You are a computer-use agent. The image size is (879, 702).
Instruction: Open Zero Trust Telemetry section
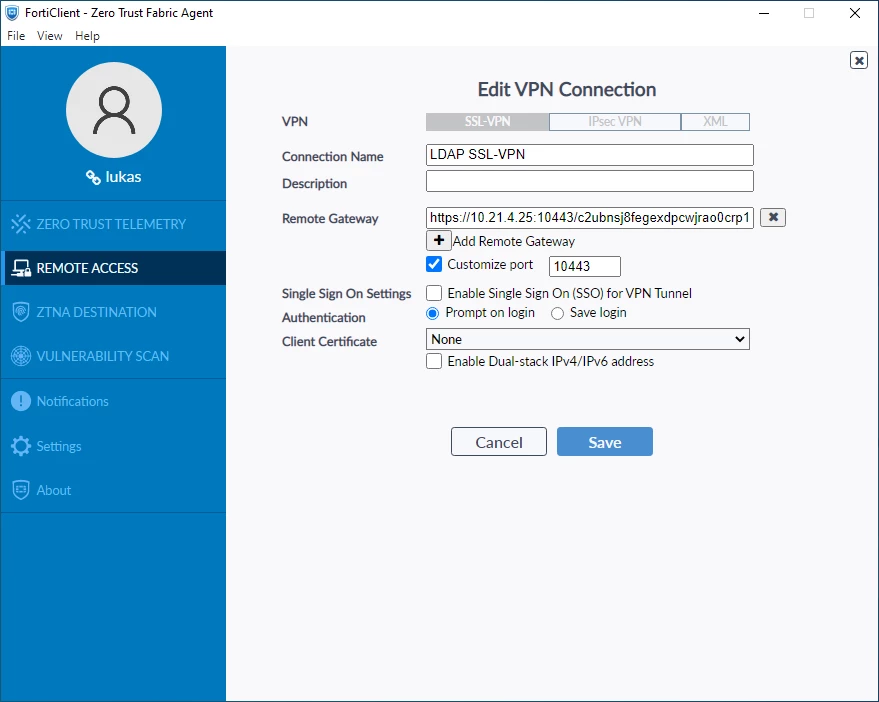click(113, 224)
